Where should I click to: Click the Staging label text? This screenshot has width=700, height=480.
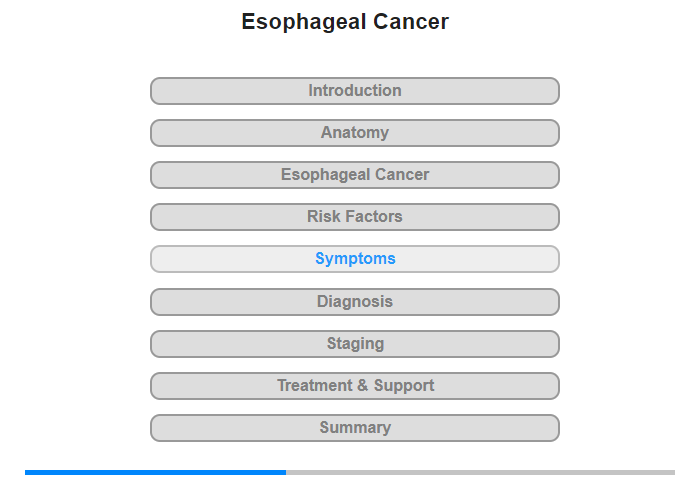pos(355,344)
